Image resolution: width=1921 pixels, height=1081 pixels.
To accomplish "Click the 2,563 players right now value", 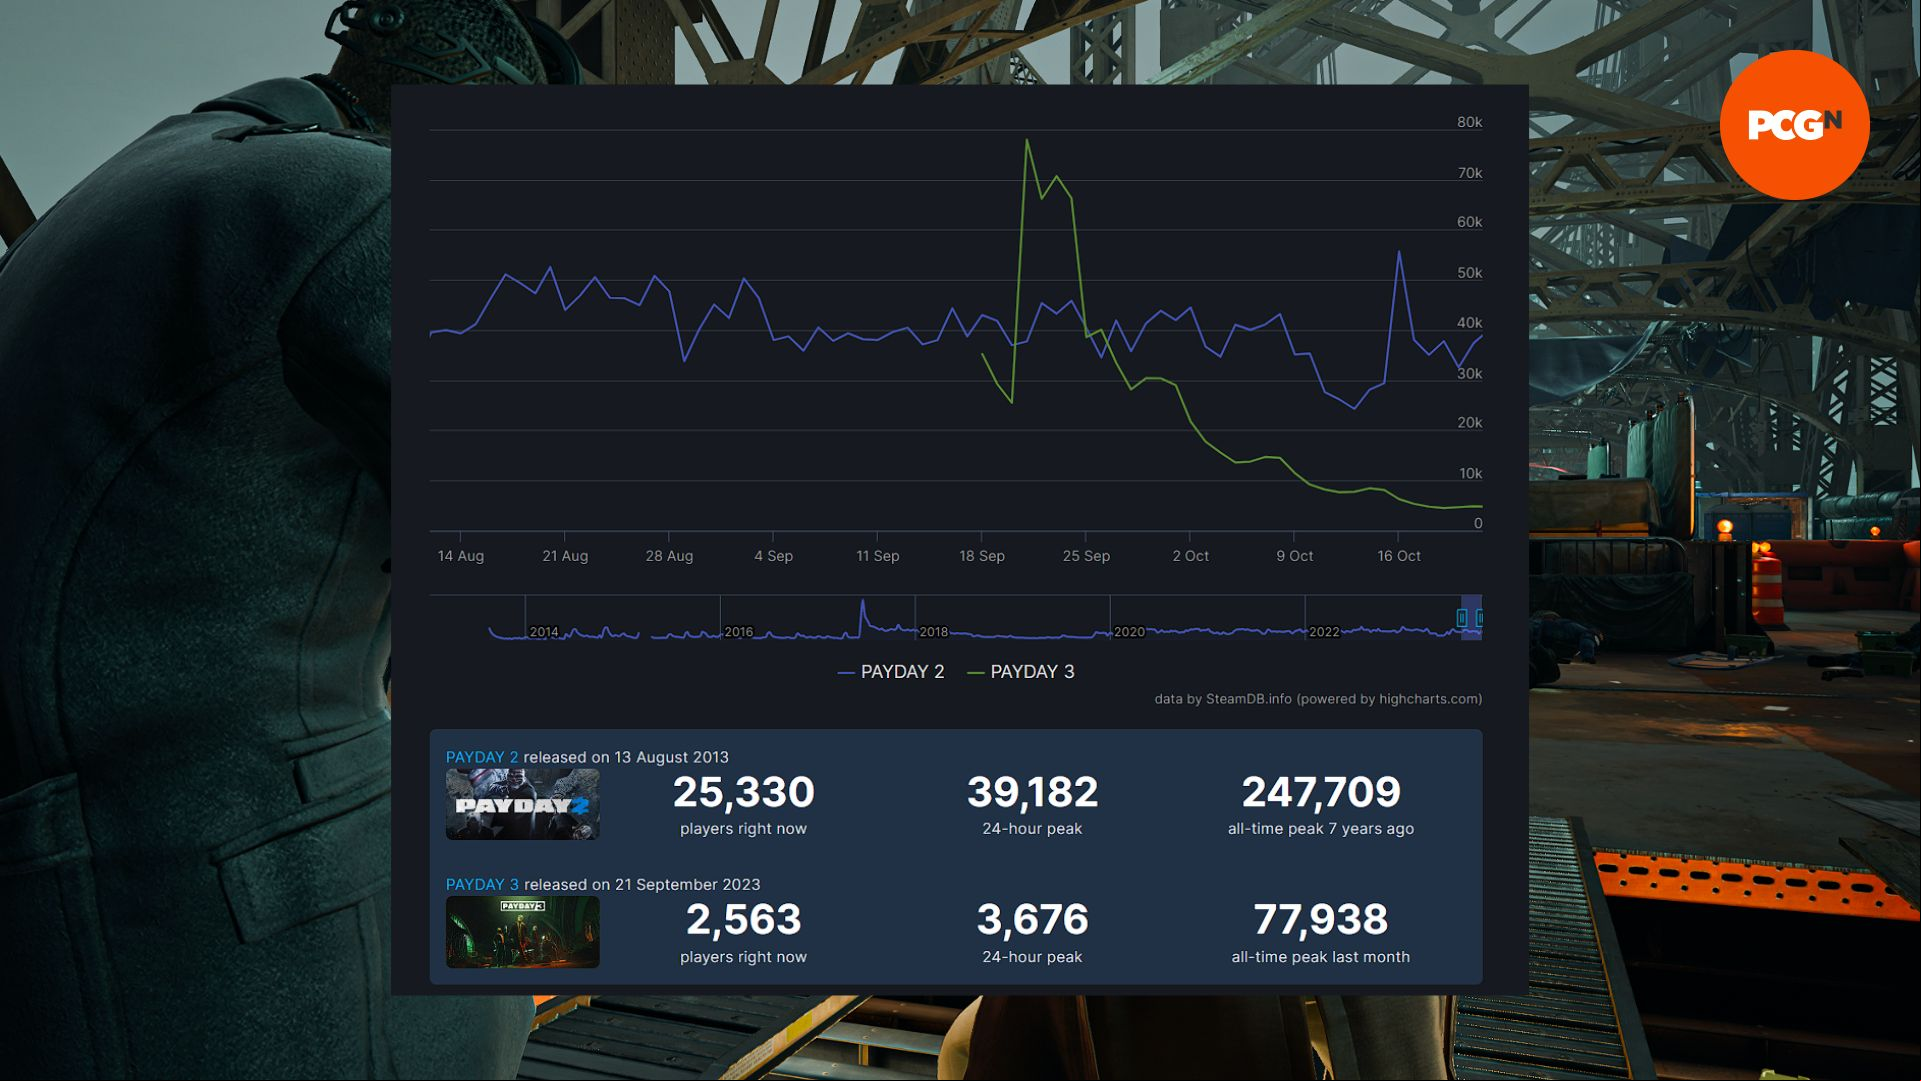I will pyautogui.click(x=743, y=920).
